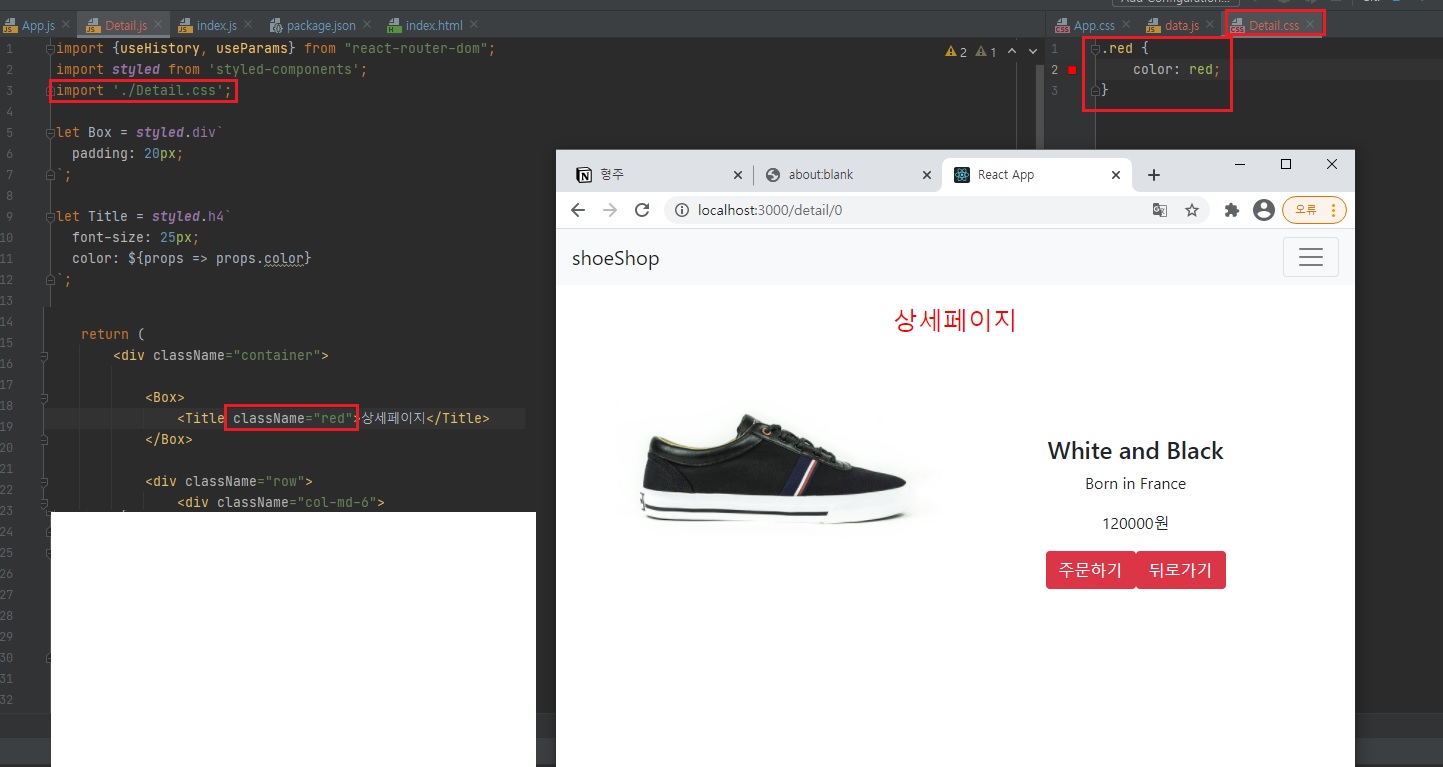Screen dimensions: 1443x767
Task: Close the React App Chrome tab
Action: tap(1116, 175)
